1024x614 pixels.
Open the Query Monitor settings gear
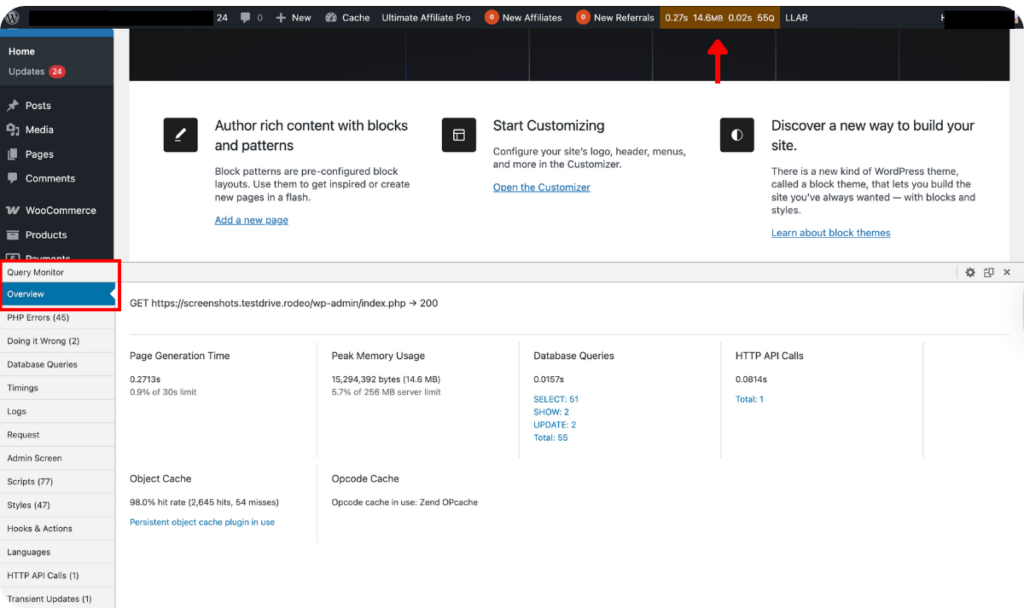(x=969, y=272)
